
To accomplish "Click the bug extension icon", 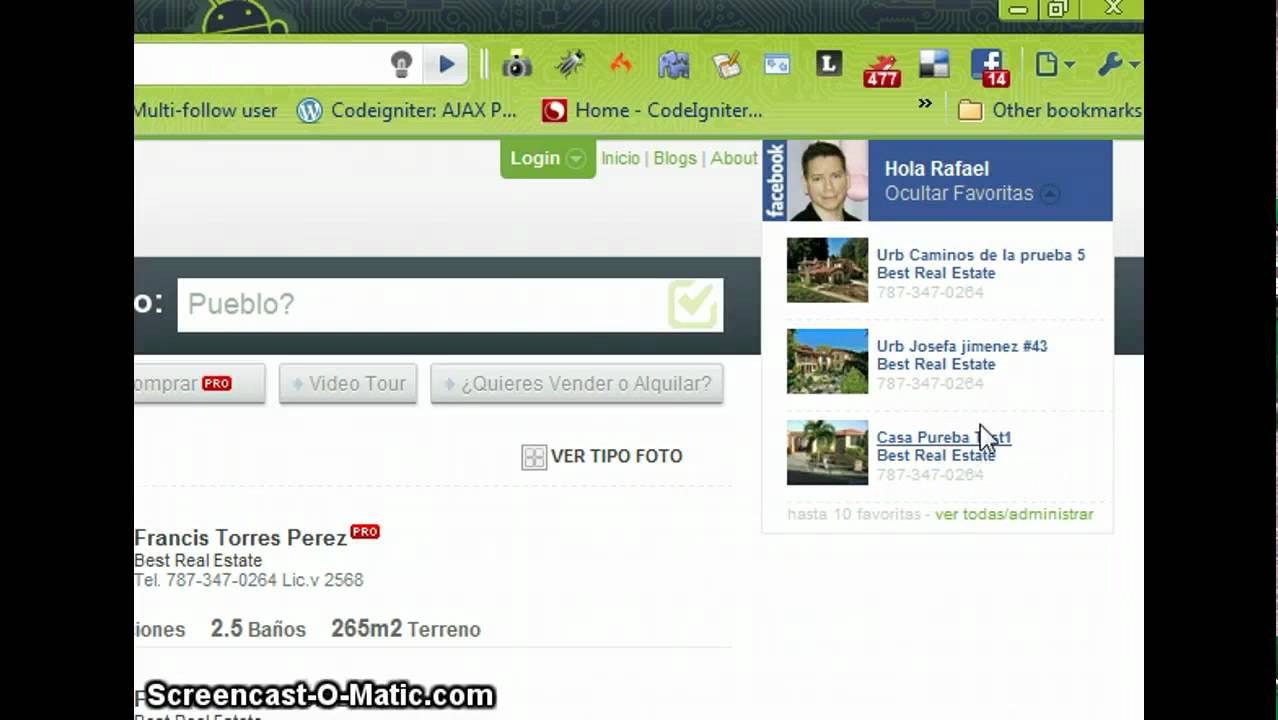I will click(570, 65).
